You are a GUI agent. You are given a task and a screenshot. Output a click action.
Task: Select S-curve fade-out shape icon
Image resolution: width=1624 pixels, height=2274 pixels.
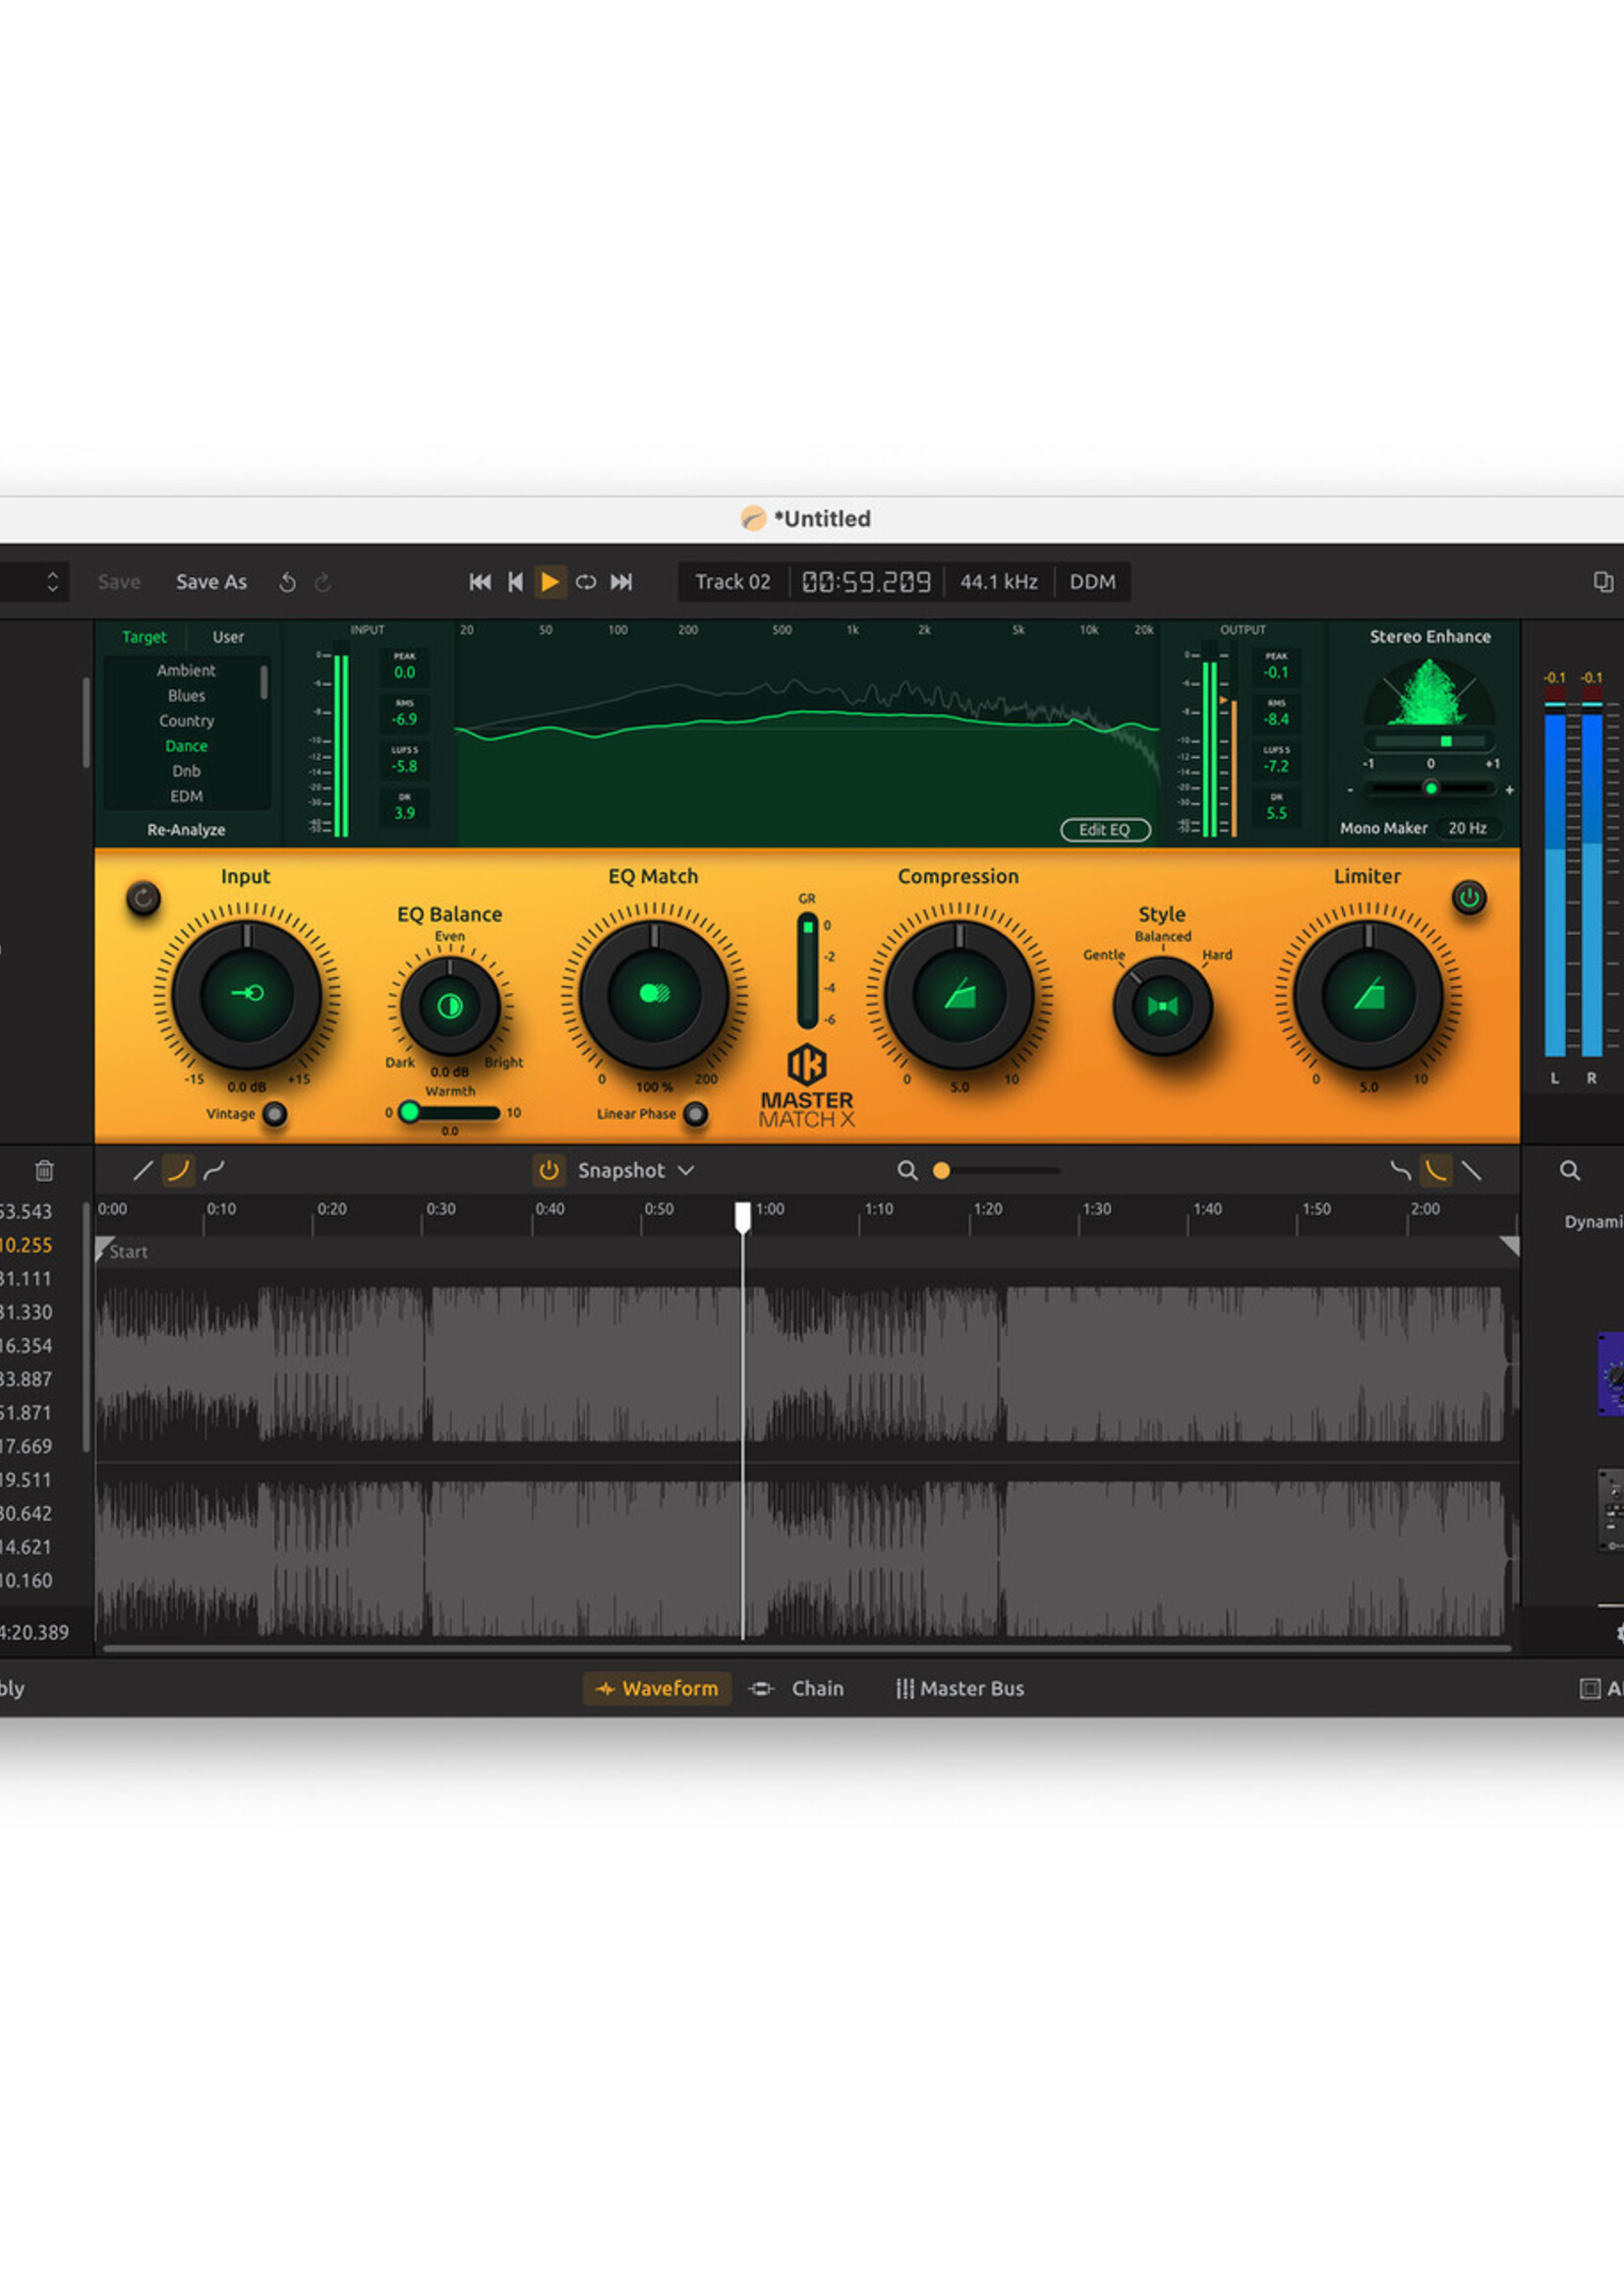point(1400,1170)
